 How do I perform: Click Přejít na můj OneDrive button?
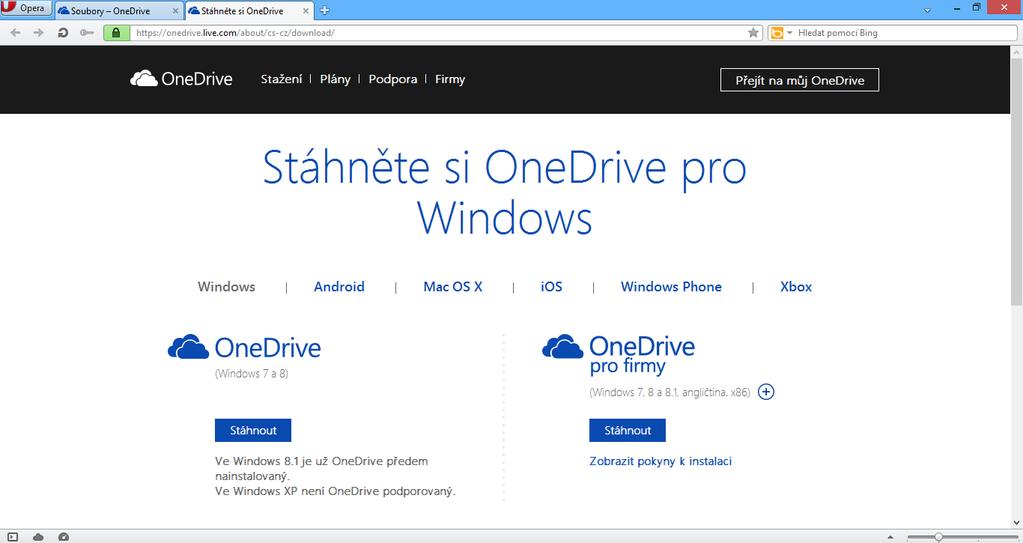coord(799,80)
